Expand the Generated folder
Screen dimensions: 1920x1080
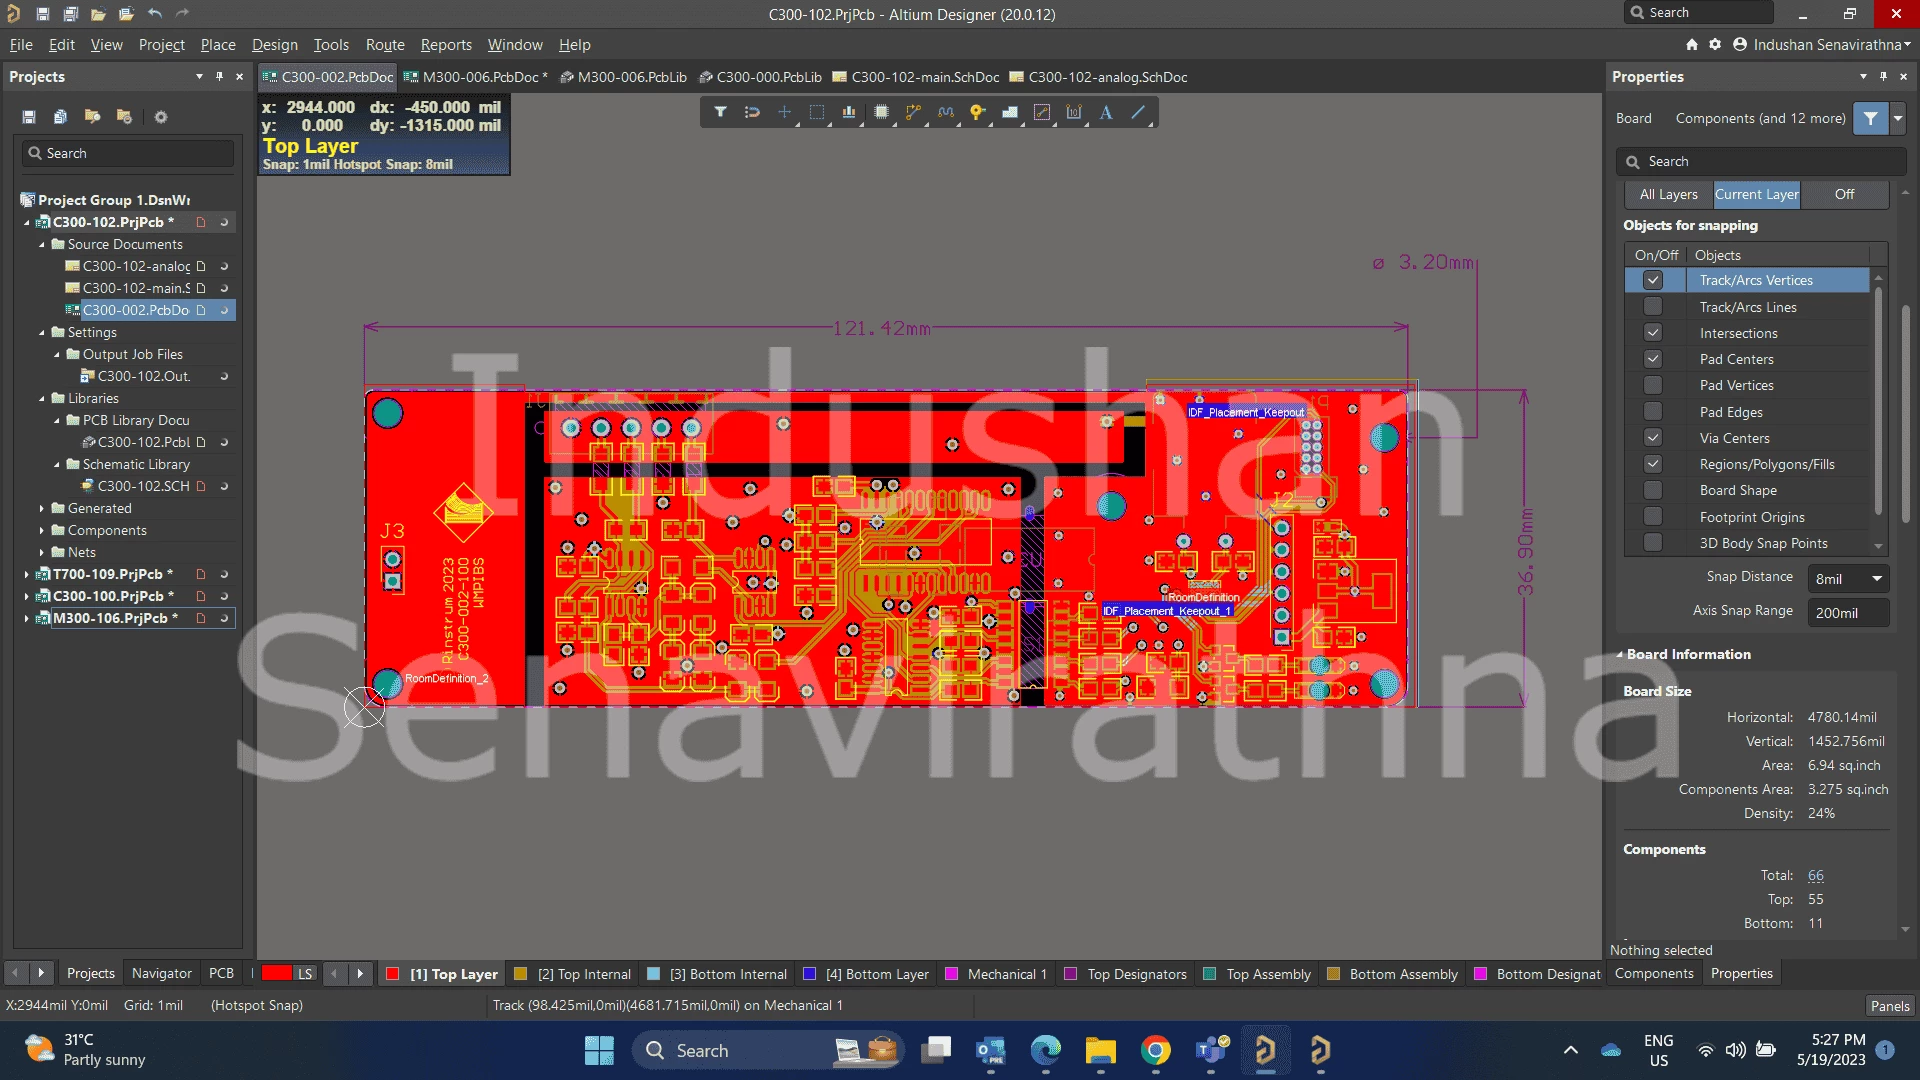[42, 508]
